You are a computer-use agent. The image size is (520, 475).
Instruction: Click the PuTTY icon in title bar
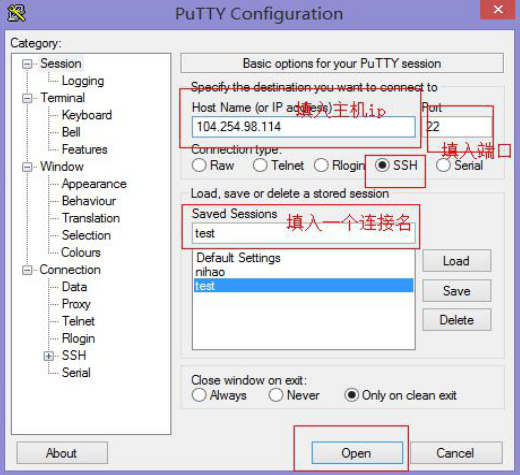(x=16, y=13)
